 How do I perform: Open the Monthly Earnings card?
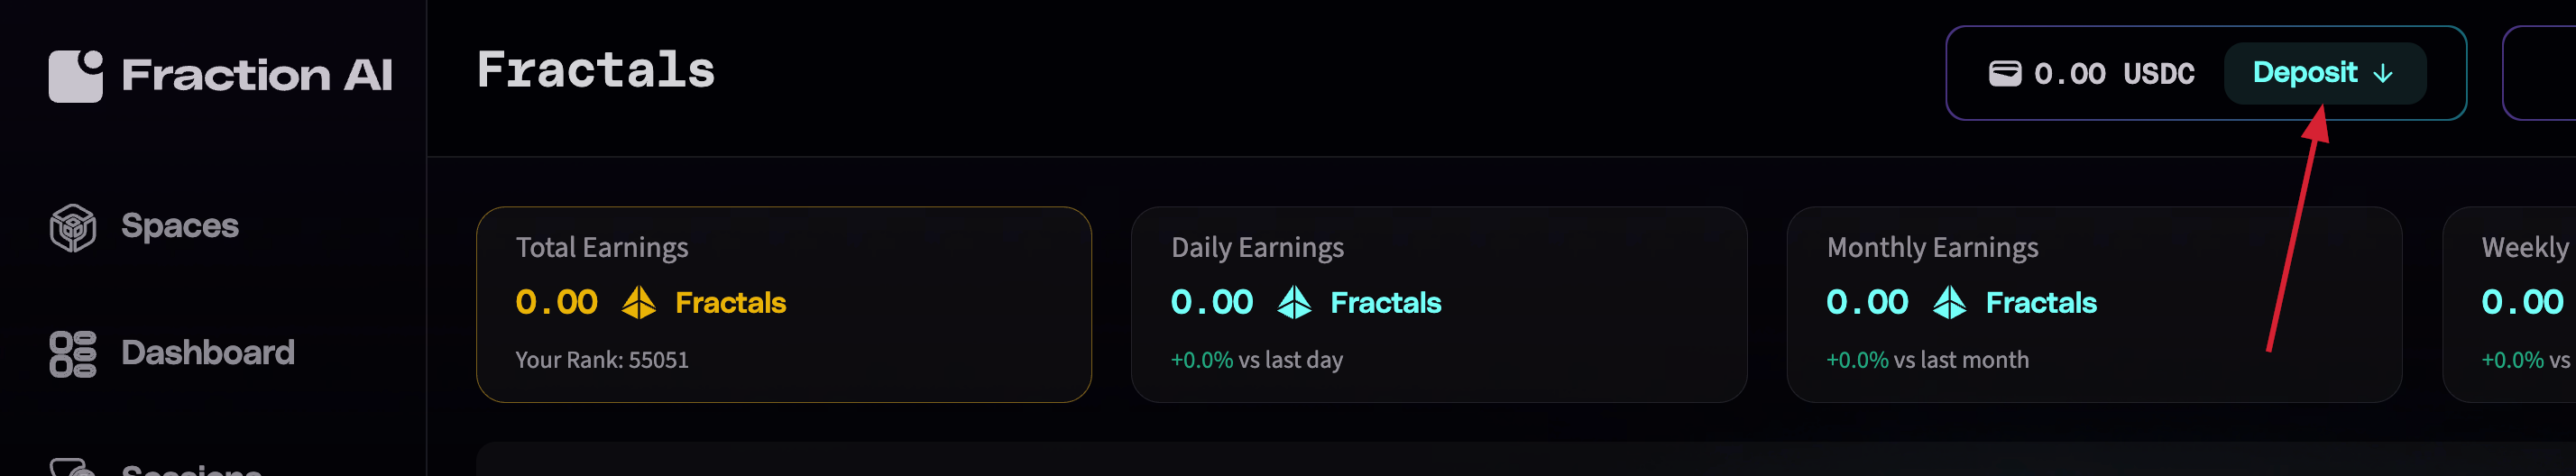pos(2094,304)
